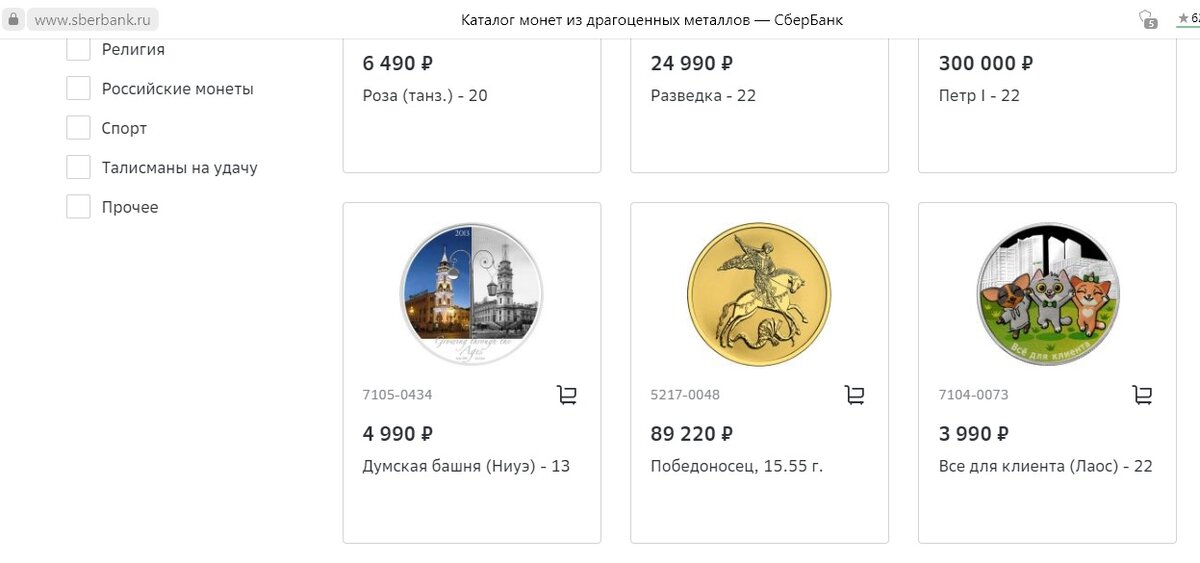Open the Петр I - 22 product link
This screenshot has width=1200, height=563.
(x=979, y=96)
